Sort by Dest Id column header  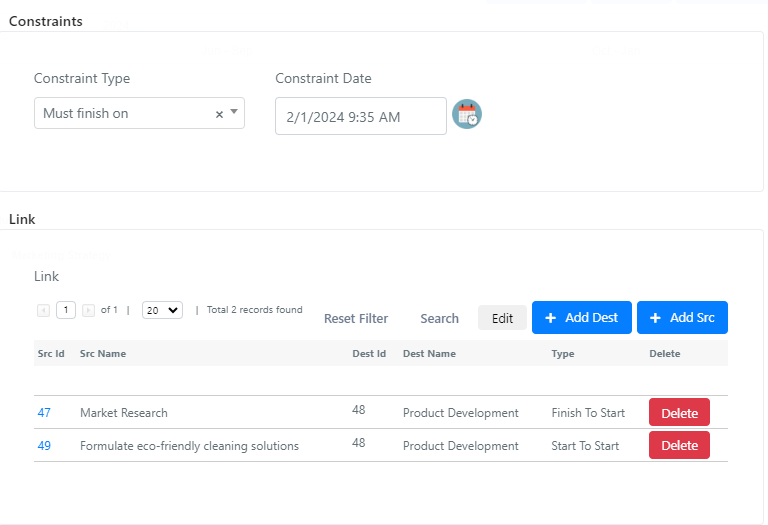coord(369,353)
